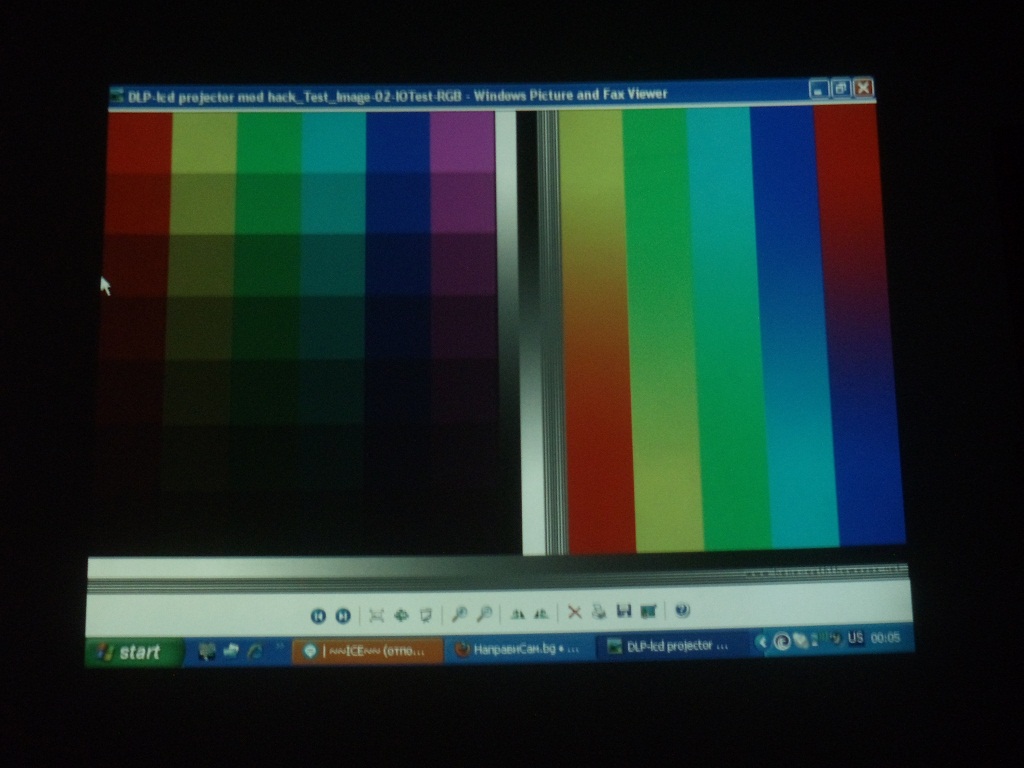
Task: Rotate the image clockwise
Action: tap(517, 614)
